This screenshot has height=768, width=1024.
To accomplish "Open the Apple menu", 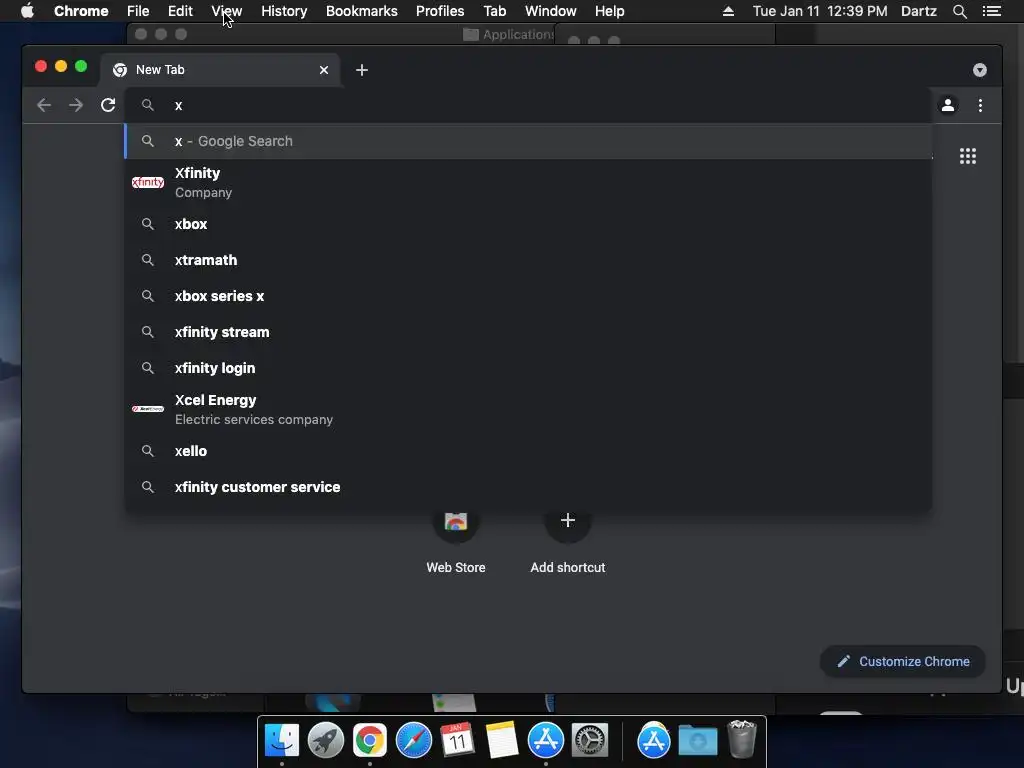I will 27,11.
